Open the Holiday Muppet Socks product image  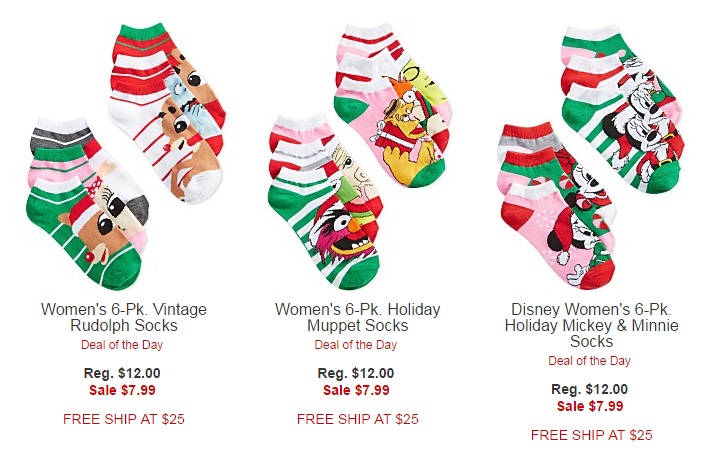coord(359,157)
